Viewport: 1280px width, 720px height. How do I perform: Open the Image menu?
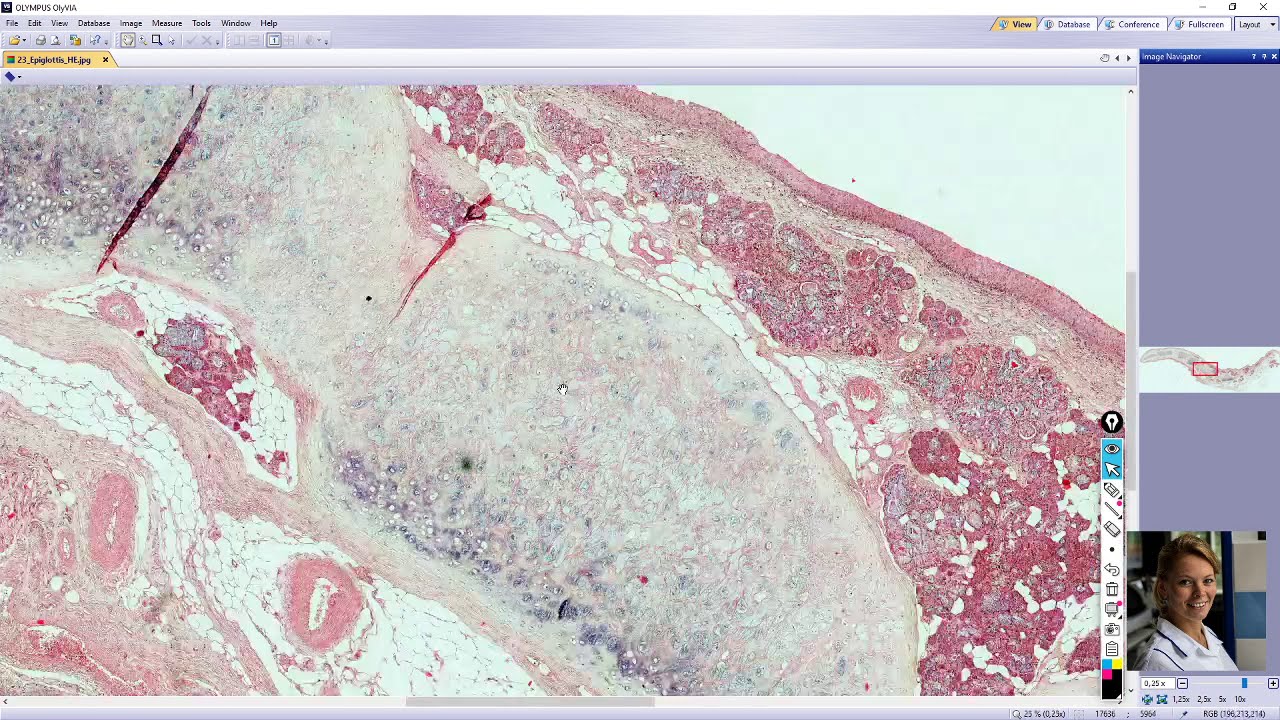point(131,23)
